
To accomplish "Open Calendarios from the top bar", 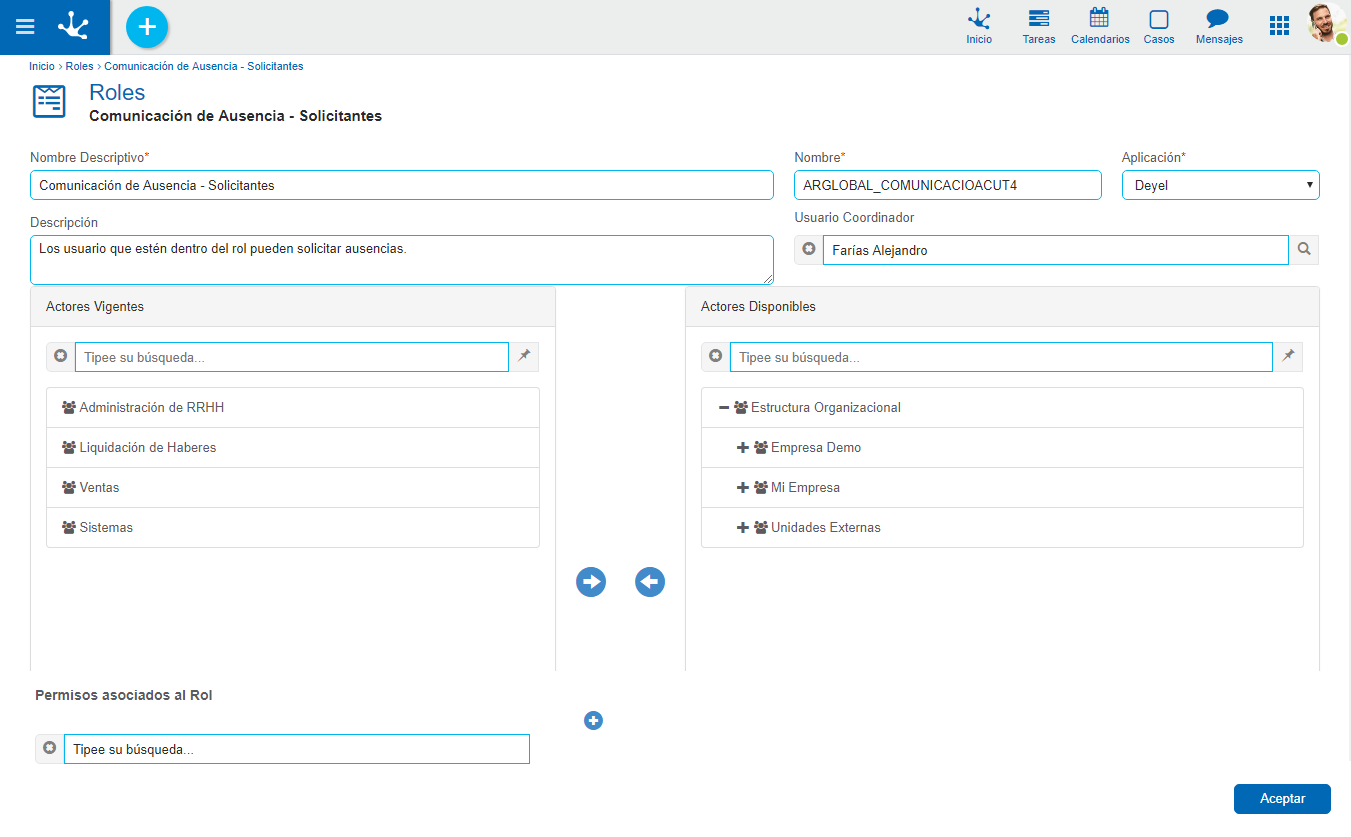I will click(x=1100, y=27).
